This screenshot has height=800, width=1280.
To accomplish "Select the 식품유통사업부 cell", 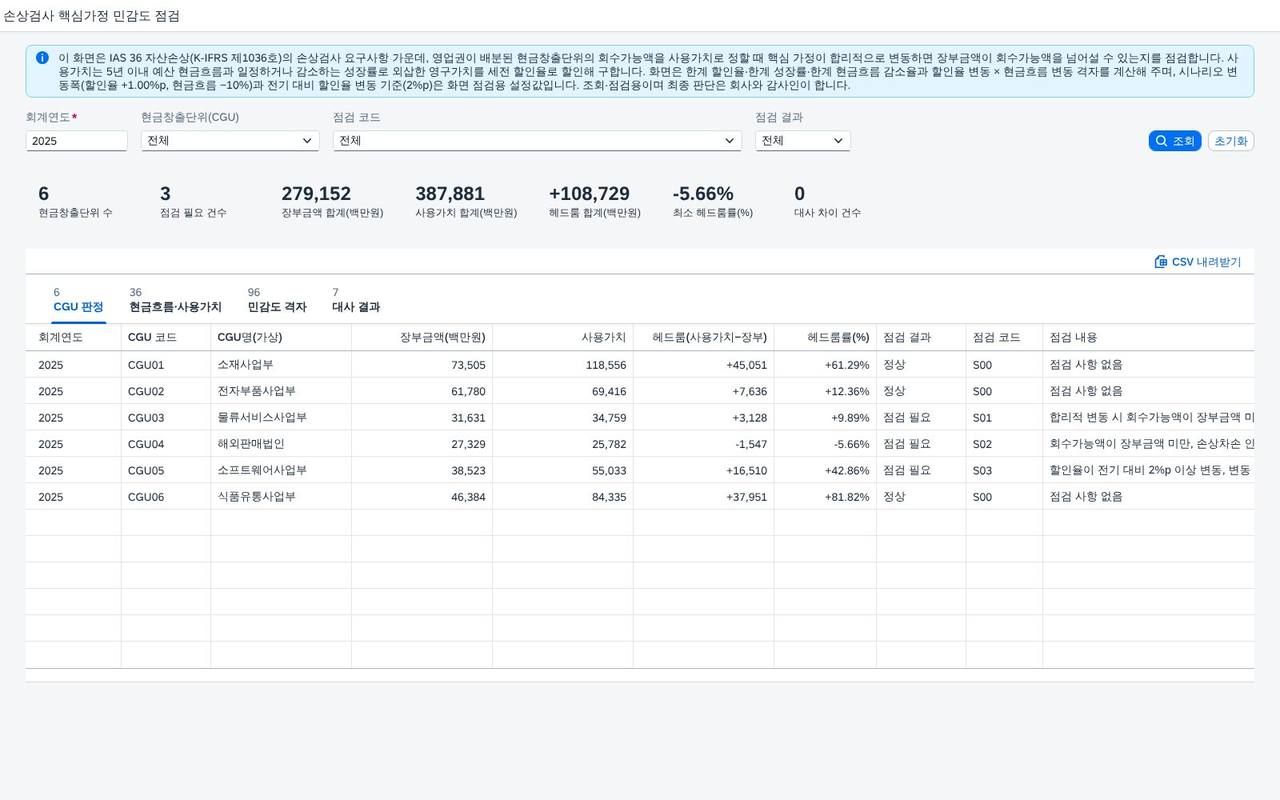I will 281,497.
